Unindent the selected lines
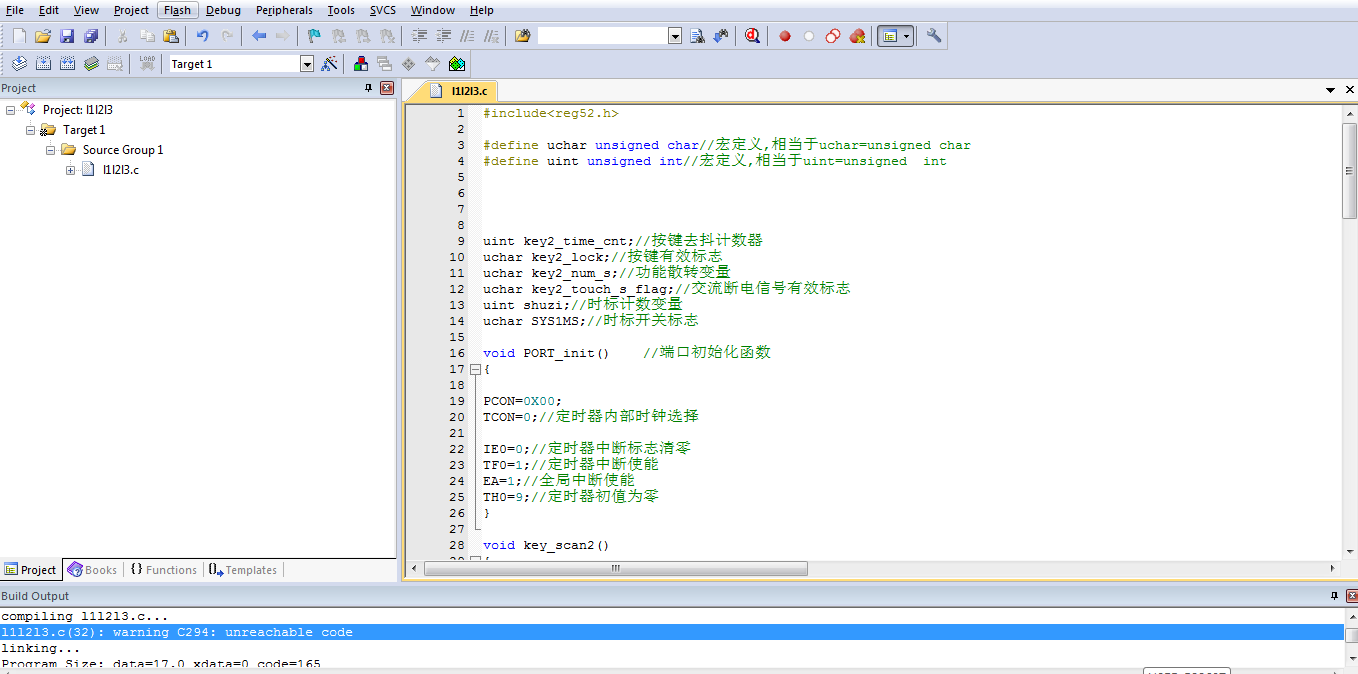The height and width of the screenshot is (674, 1358). (443, 36)
